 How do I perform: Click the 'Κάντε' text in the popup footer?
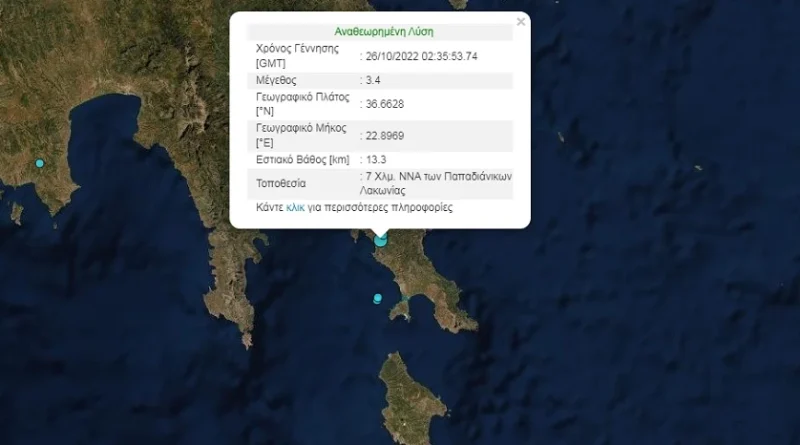pos(270,208)
